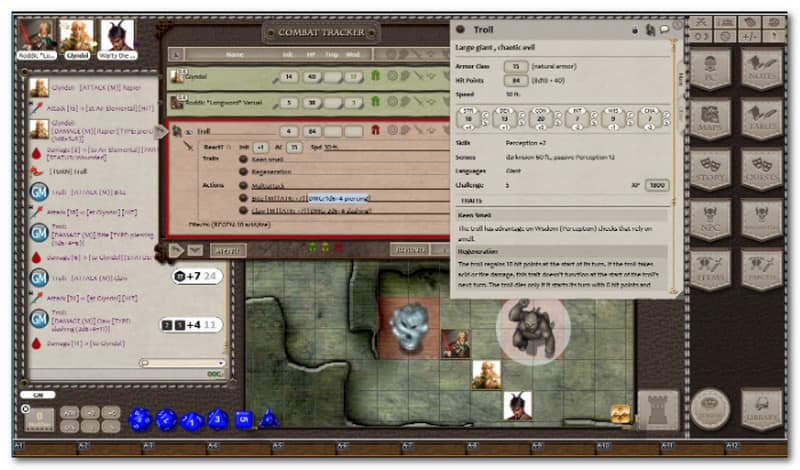Screen dimensions: 800x470
Task: Click the yellow faction icon at tracker bottom
Action: 325,248
